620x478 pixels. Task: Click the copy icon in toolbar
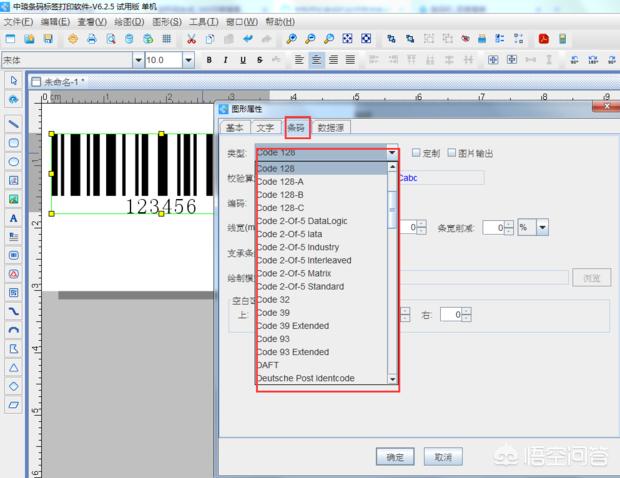click(210, 39)
